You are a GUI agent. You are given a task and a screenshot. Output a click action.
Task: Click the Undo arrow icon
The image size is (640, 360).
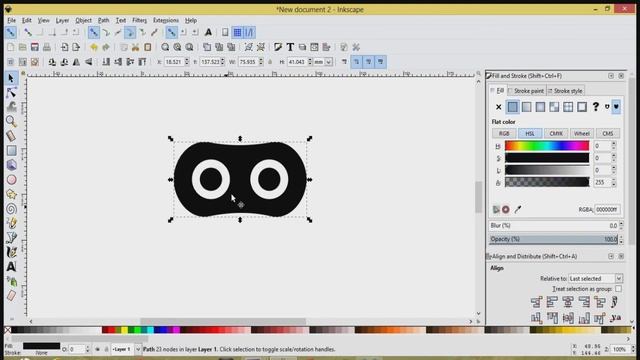click(94, 47)
